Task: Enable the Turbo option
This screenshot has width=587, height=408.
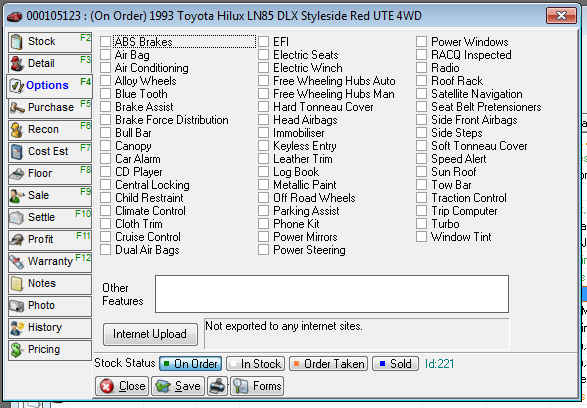Action: 422,224
